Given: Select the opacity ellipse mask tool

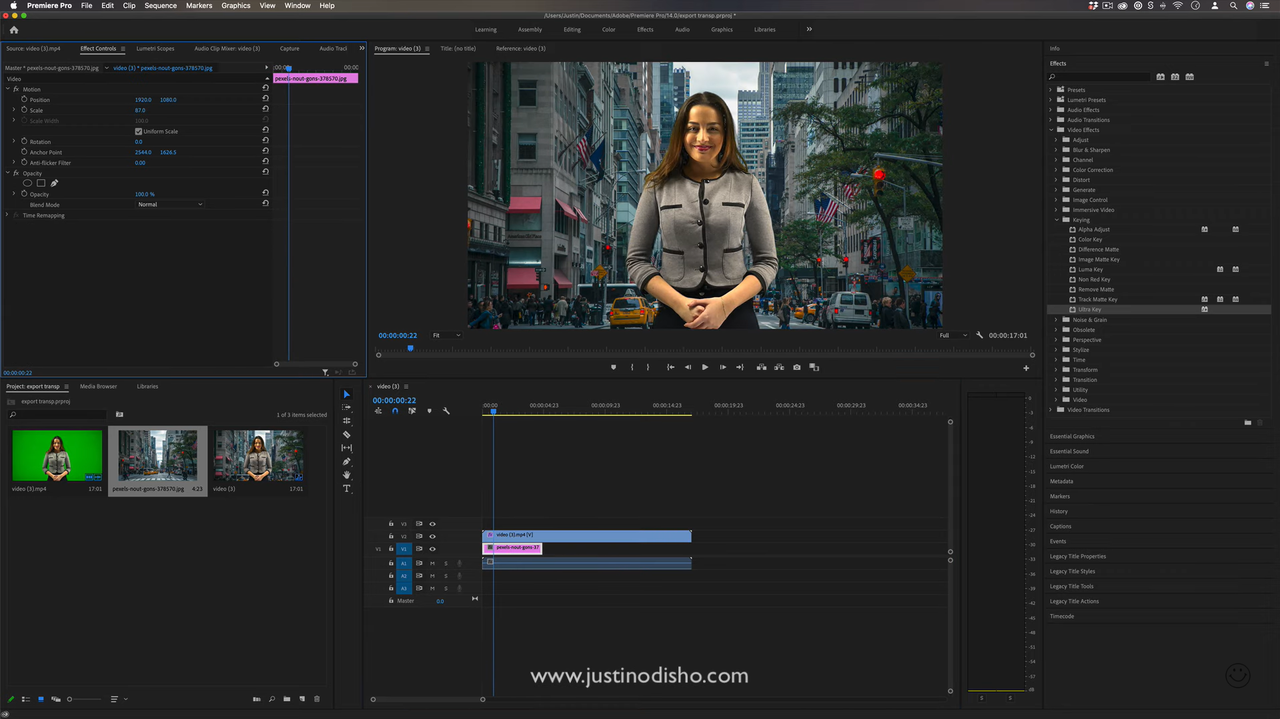Looking at the screenshot, I should [x=28, y=183].
